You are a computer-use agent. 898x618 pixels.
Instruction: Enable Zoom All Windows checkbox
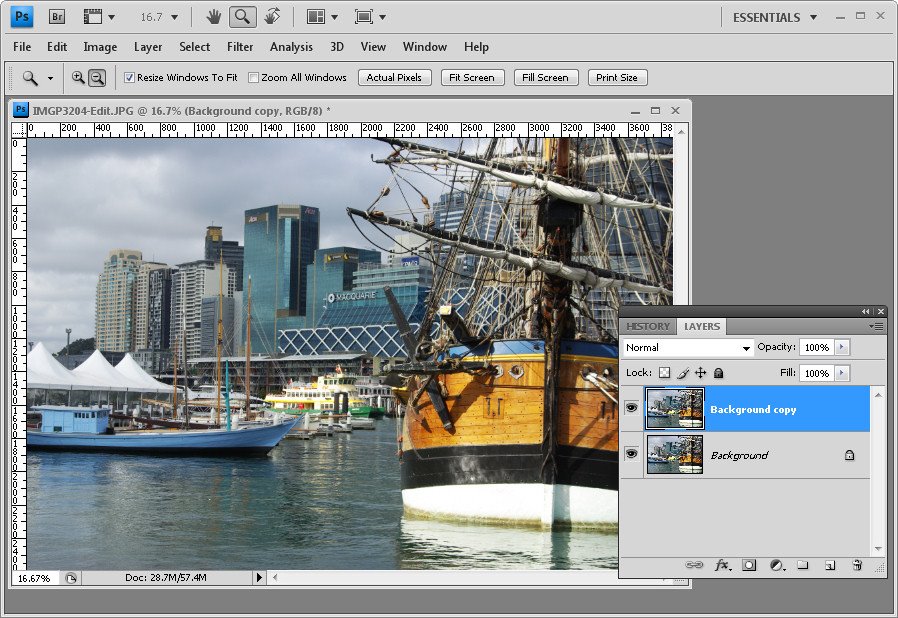[253, 77]
